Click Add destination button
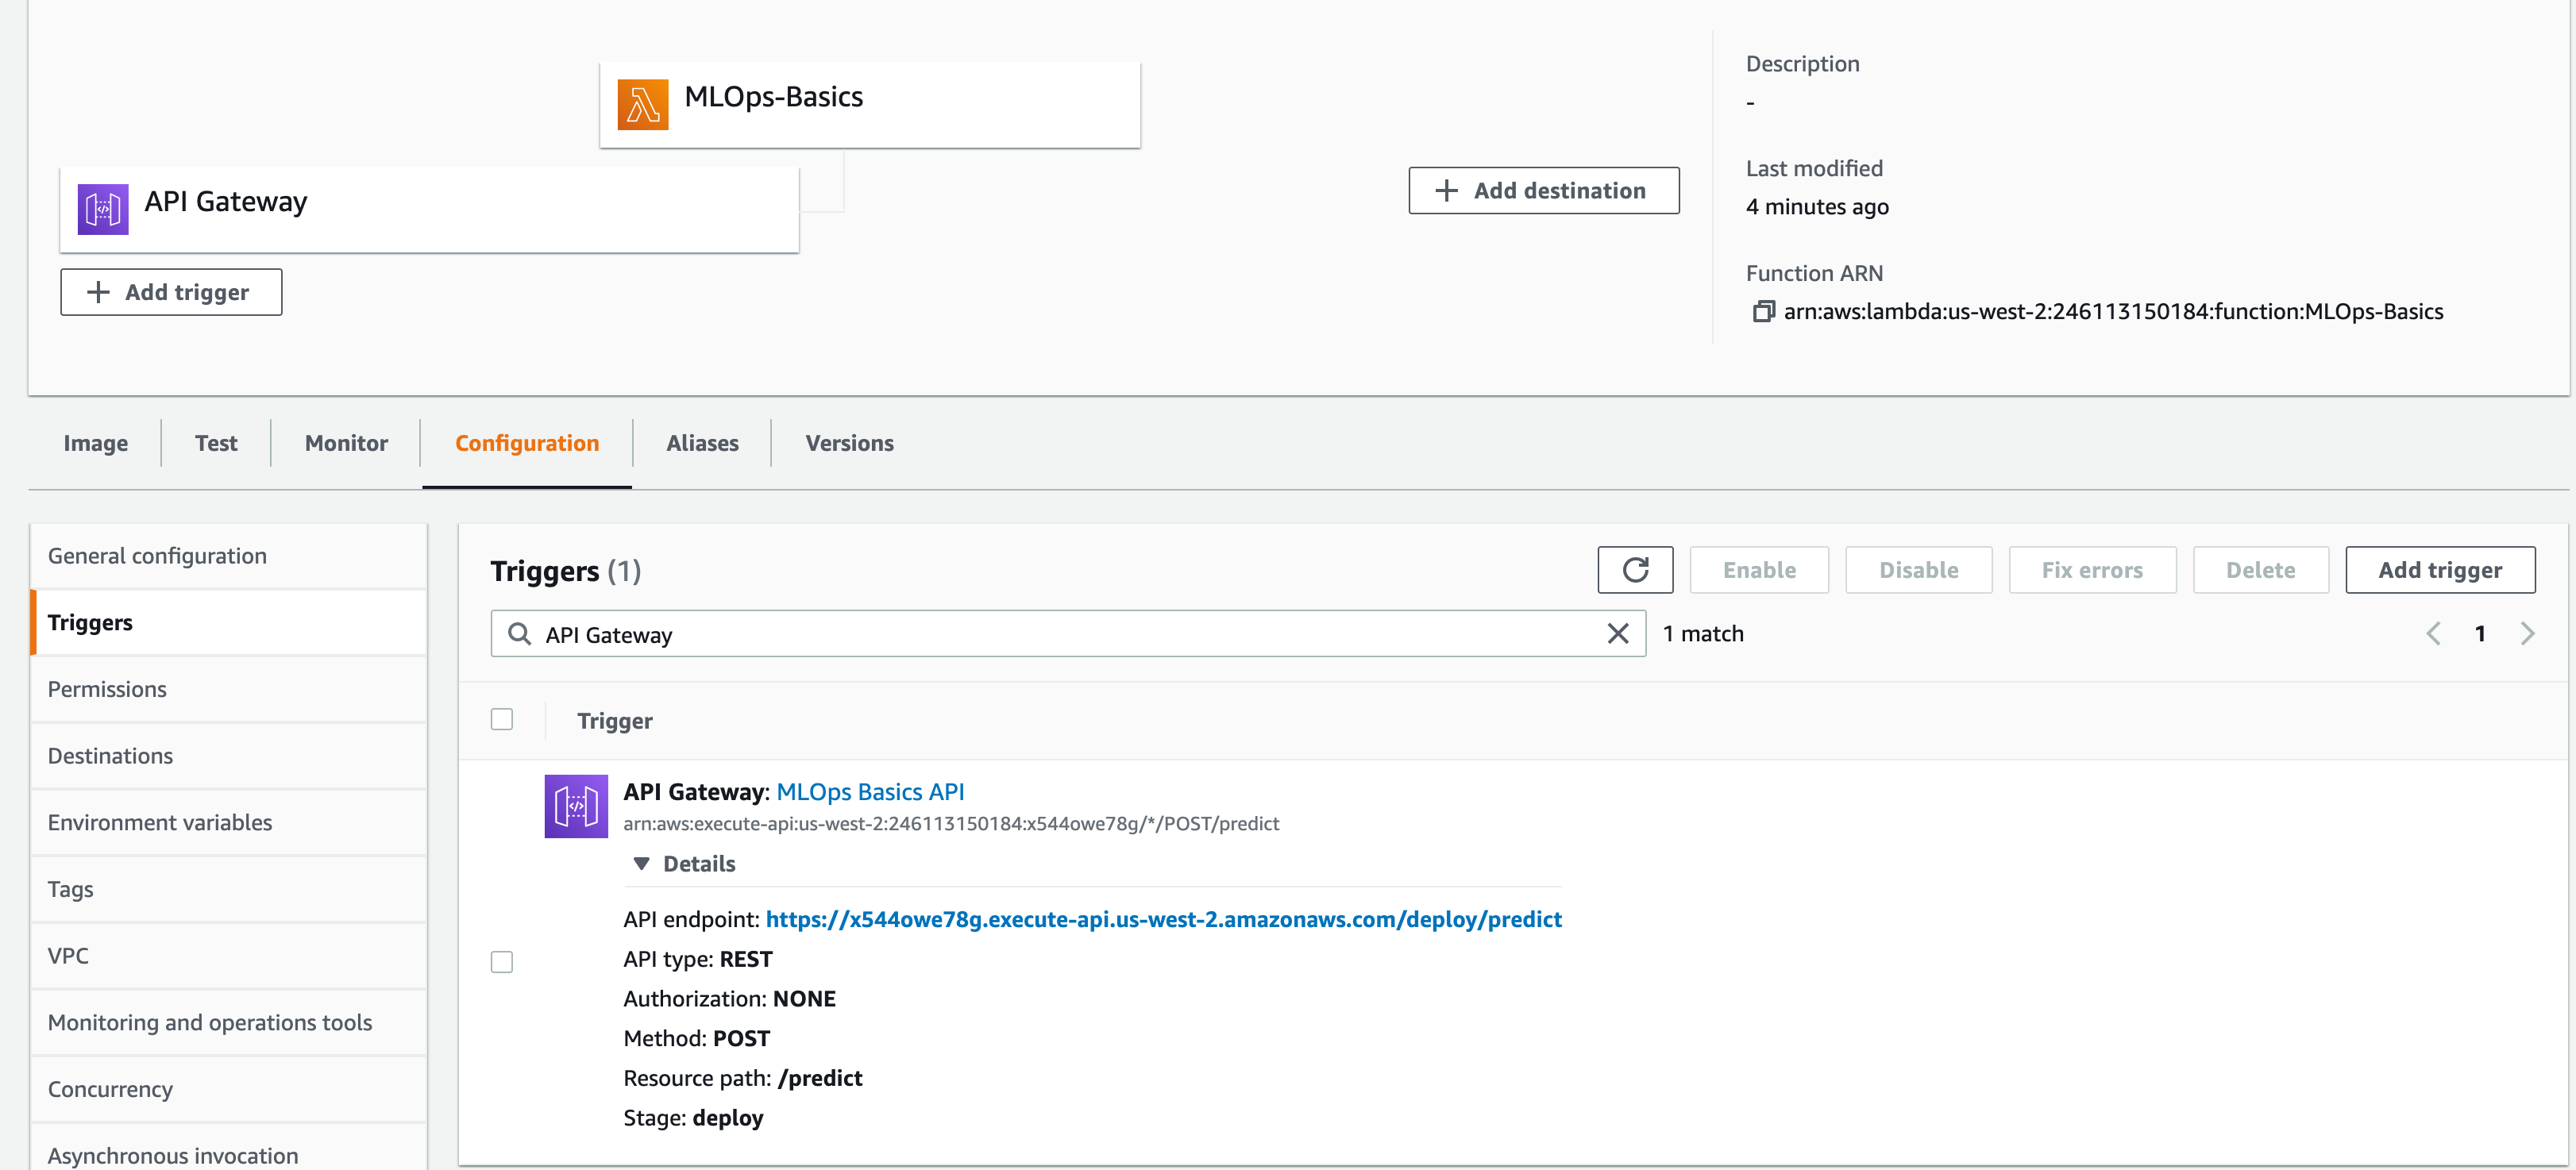 [1543, 190]
